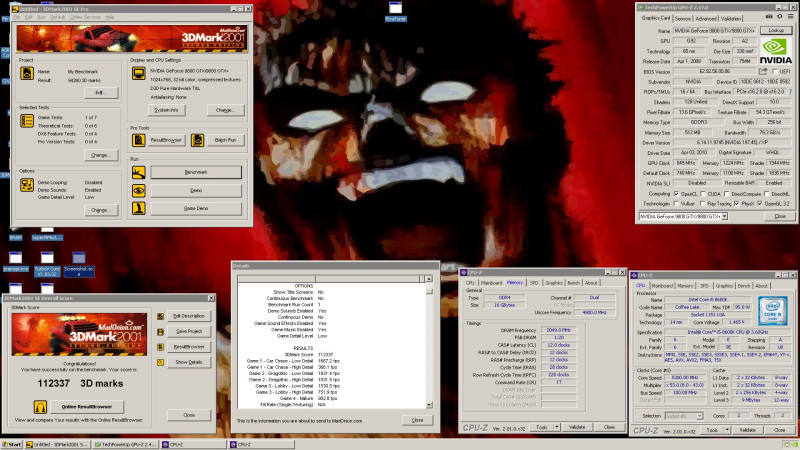Toggle the DirectCompute checkbox
Image resolution: width=800 pixels, height=450 pixels.
727,194
